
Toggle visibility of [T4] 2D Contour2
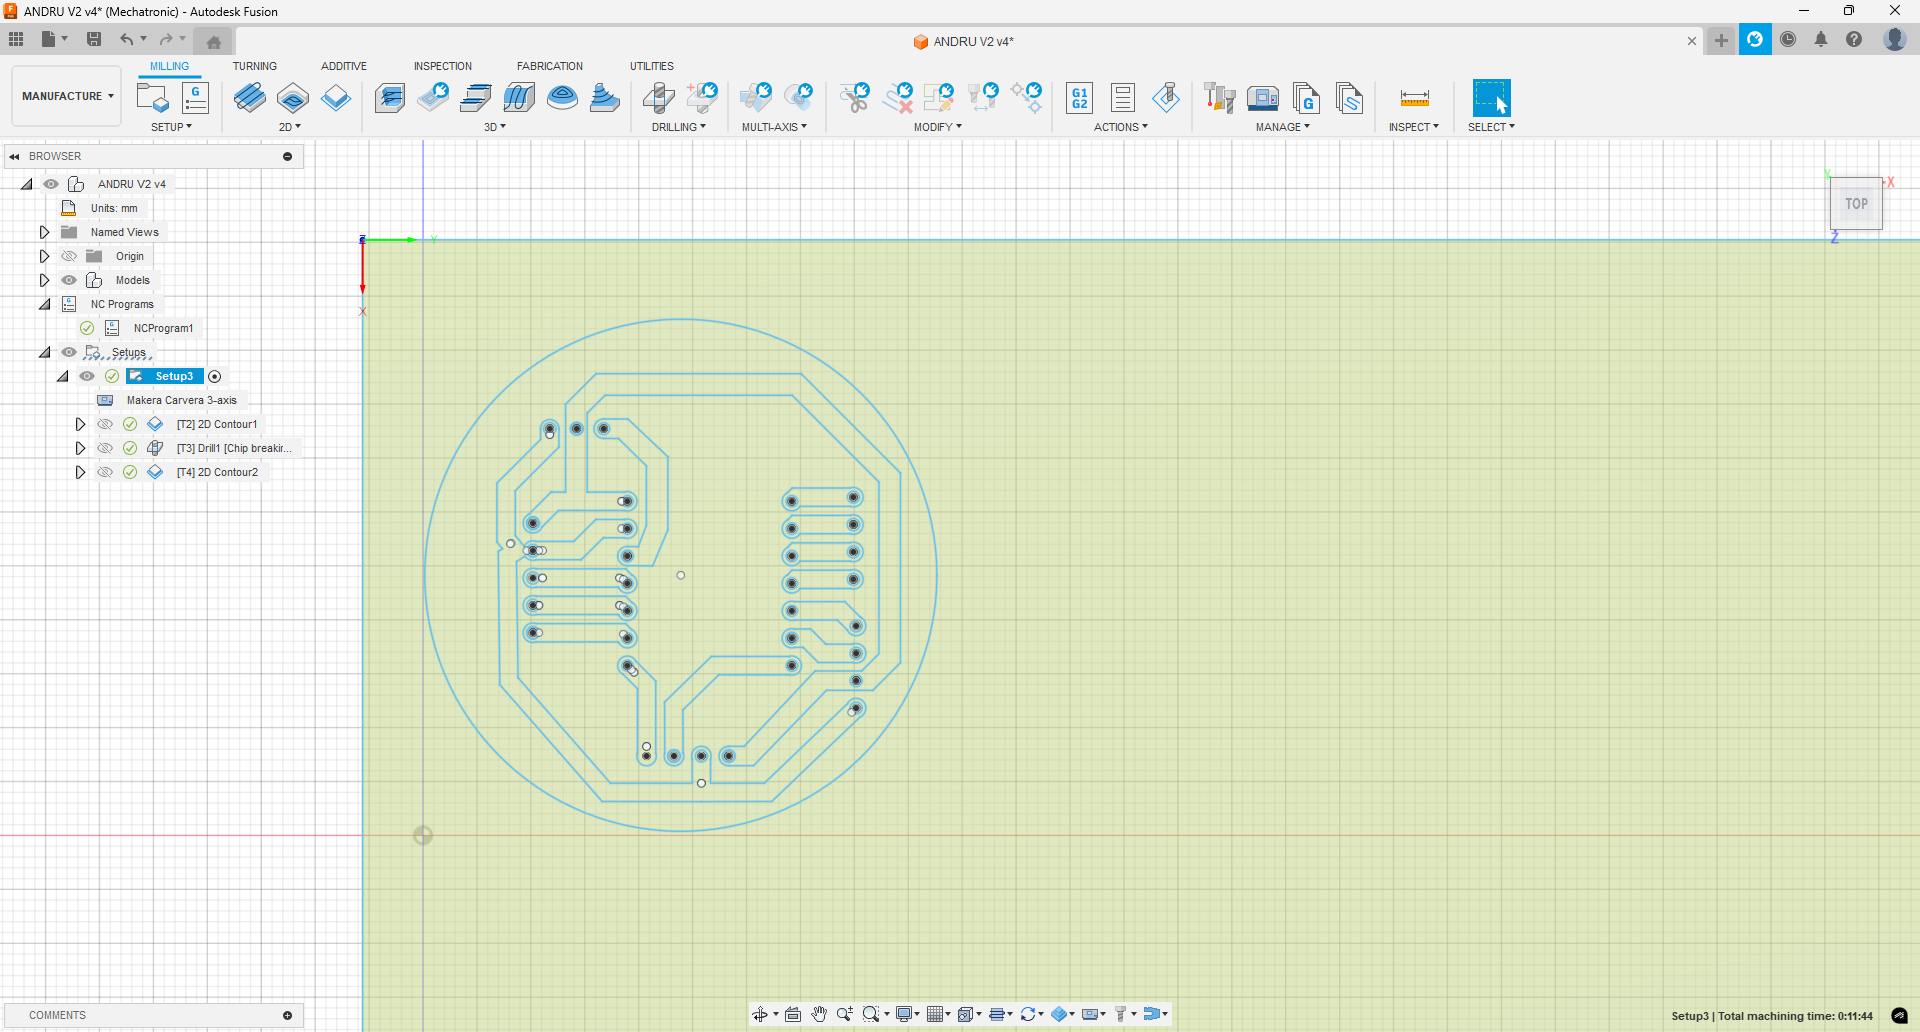pos(105,472)
